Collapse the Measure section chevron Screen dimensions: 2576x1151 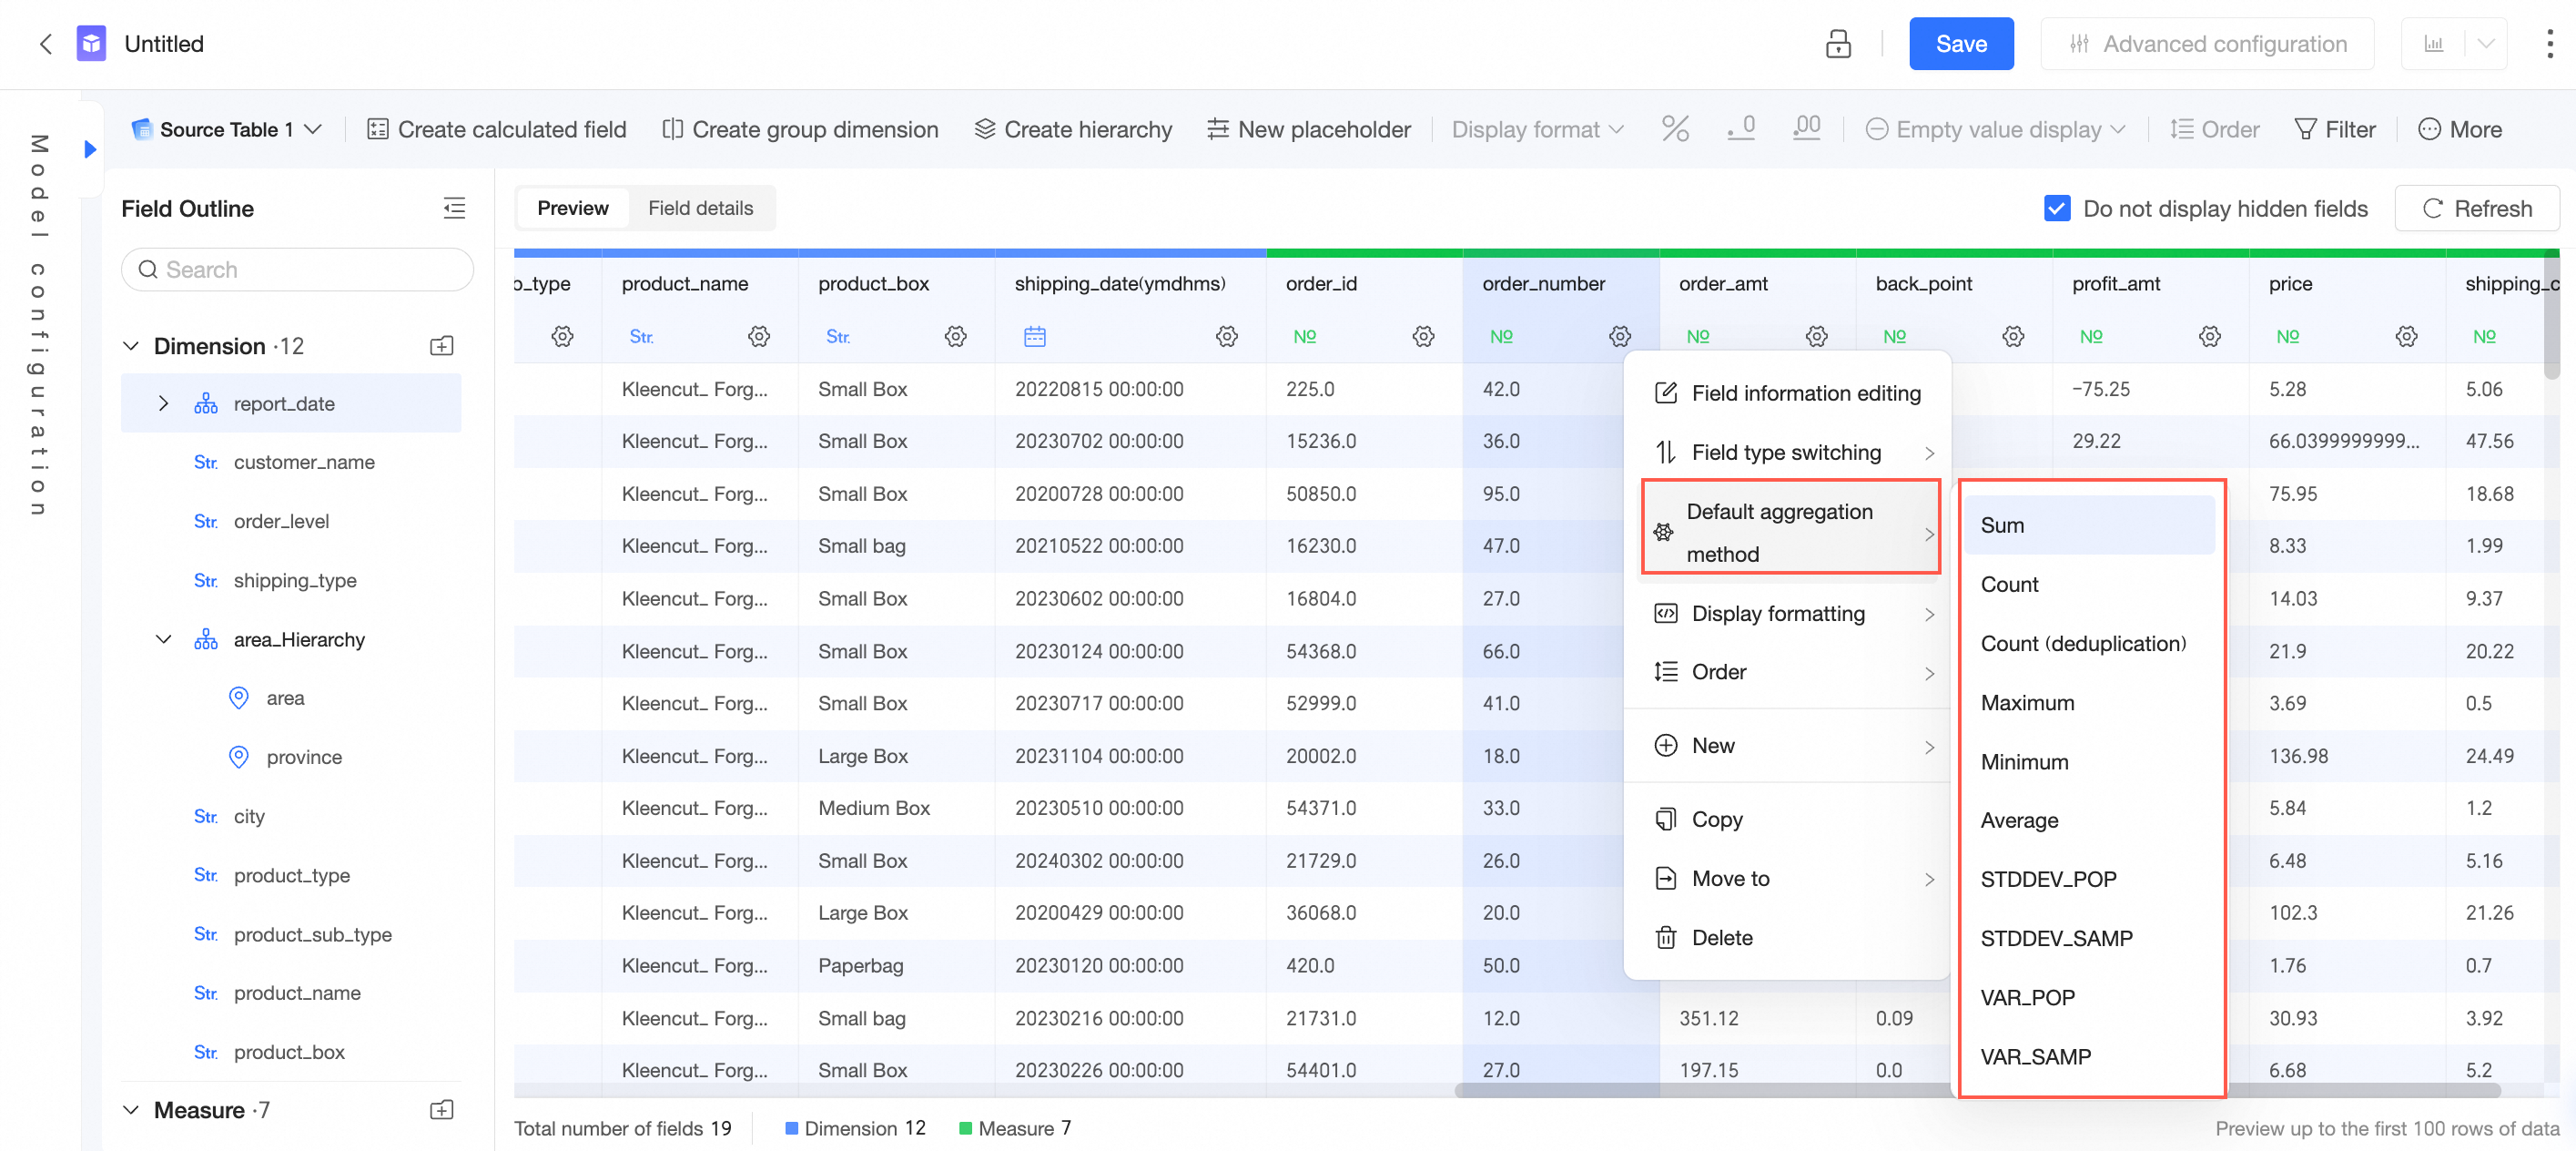tap(131, 1110)
